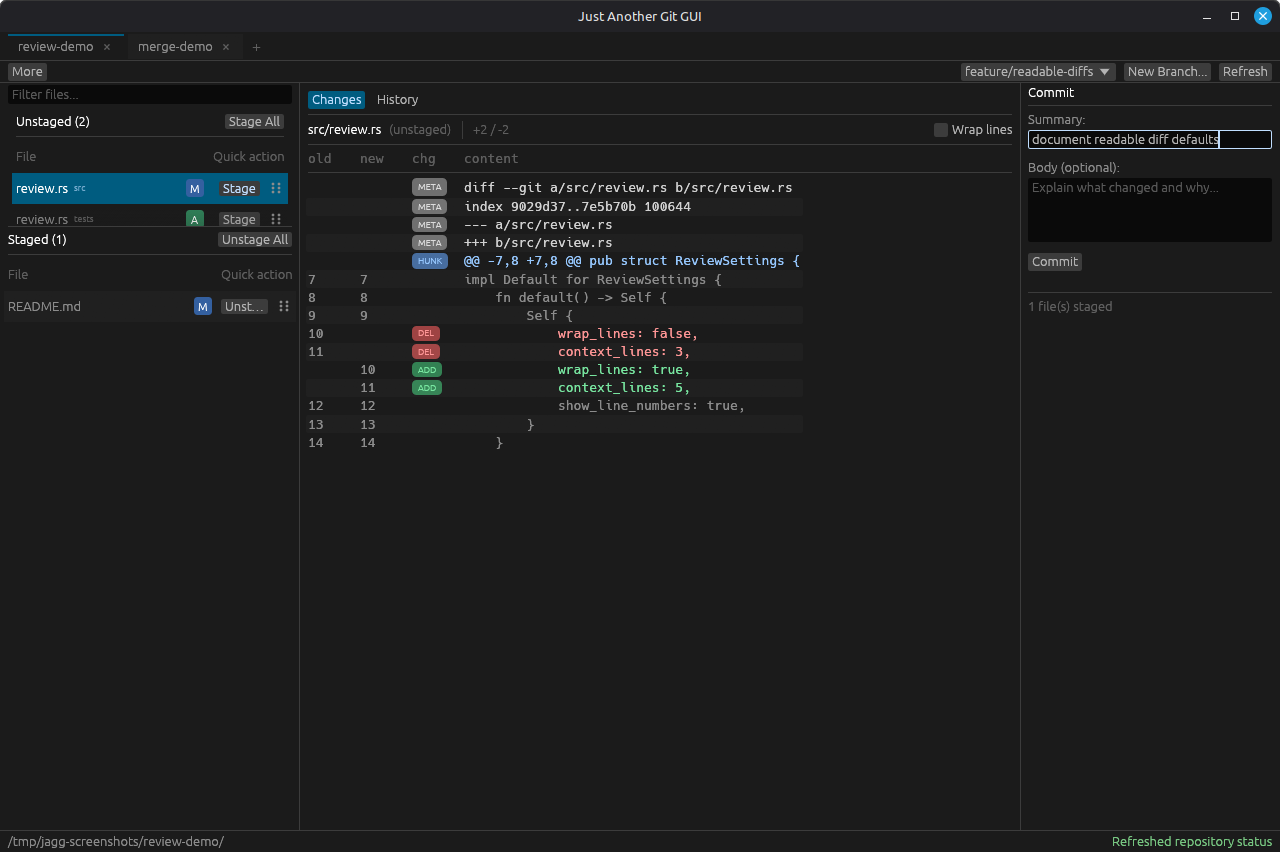Focus the Filter files search box
Screen dimensions: 1280x852
coord(150,94)
